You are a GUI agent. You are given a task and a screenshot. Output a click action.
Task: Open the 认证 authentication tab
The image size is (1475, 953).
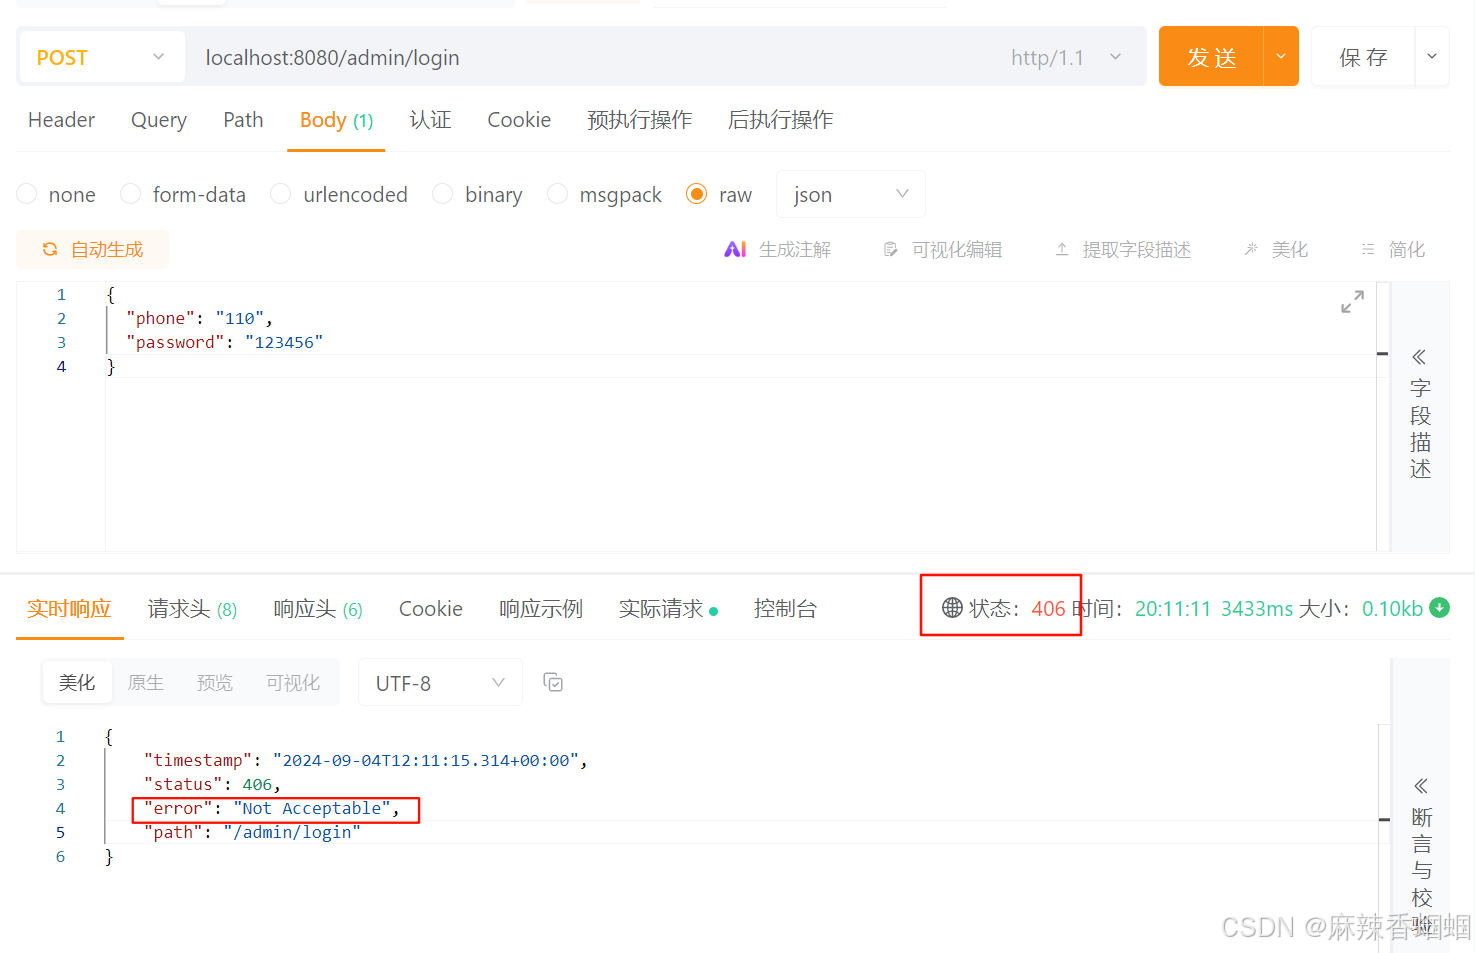(430, 120)
